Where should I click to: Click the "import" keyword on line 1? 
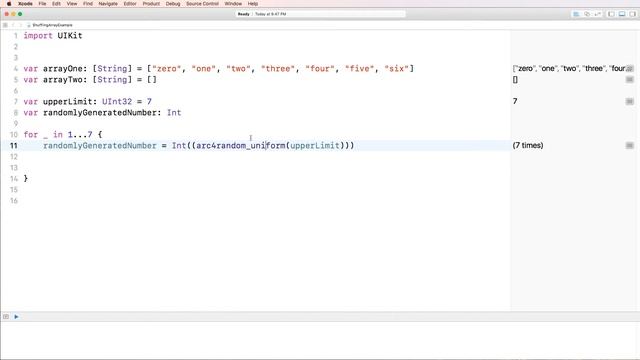[38, 36]
